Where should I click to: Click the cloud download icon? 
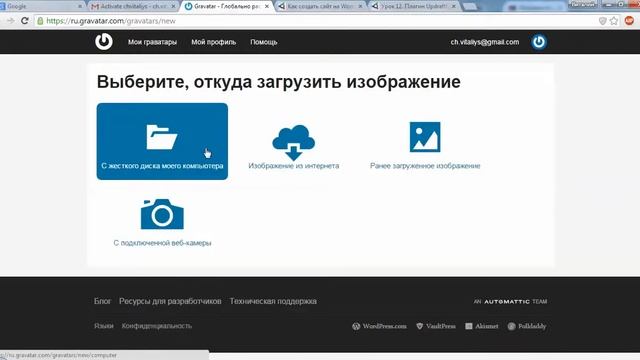tap(293, 142)
